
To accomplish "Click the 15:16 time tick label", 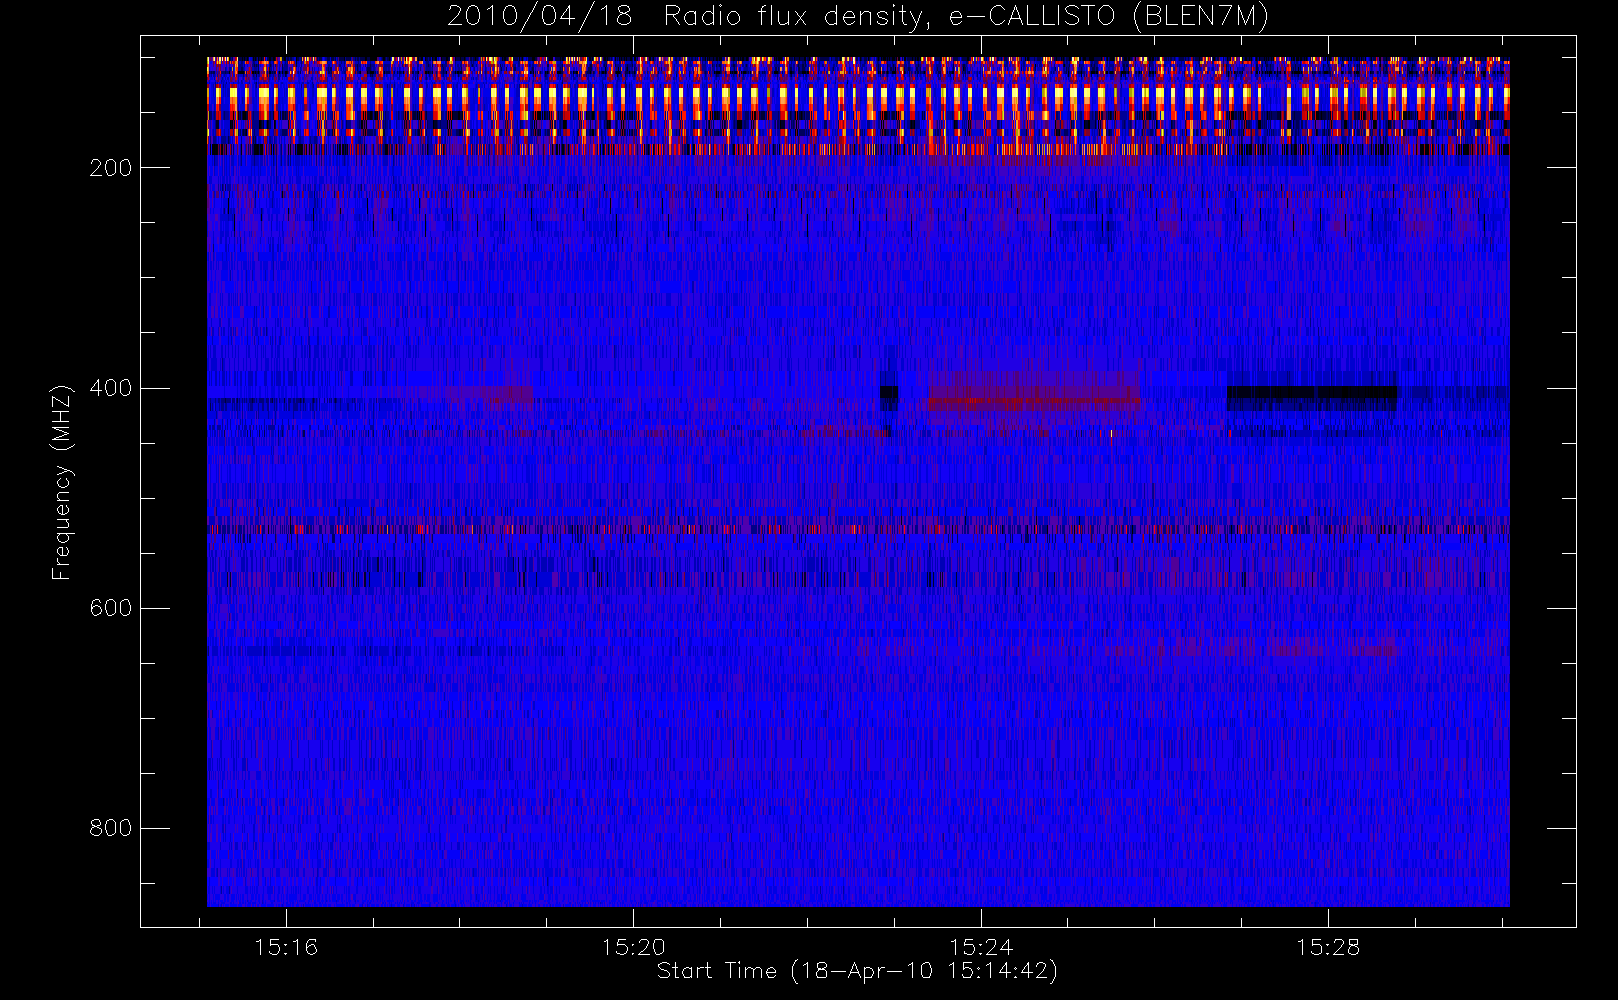I will [x=286, y=947].
